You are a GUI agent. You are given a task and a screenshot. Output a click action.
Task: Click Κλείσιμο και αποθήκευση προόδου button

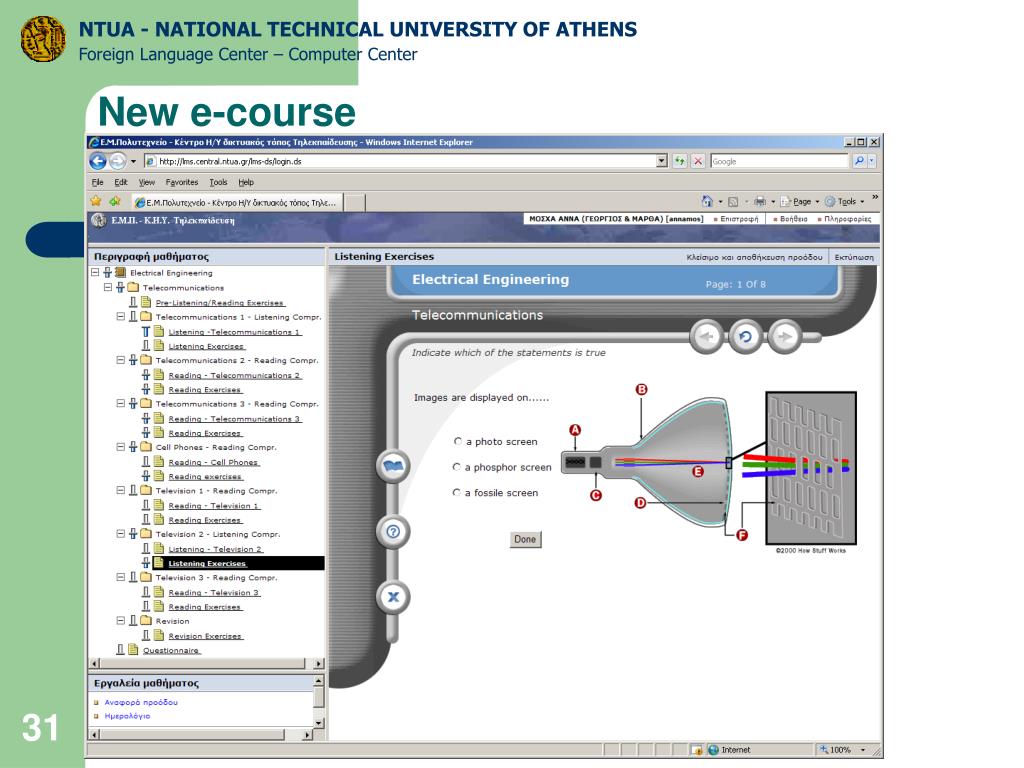click(754, 257)
